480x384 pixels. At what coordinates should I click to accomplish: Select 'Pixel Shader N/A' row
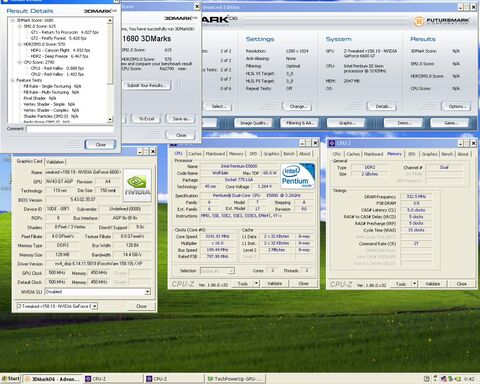(40, 98)
